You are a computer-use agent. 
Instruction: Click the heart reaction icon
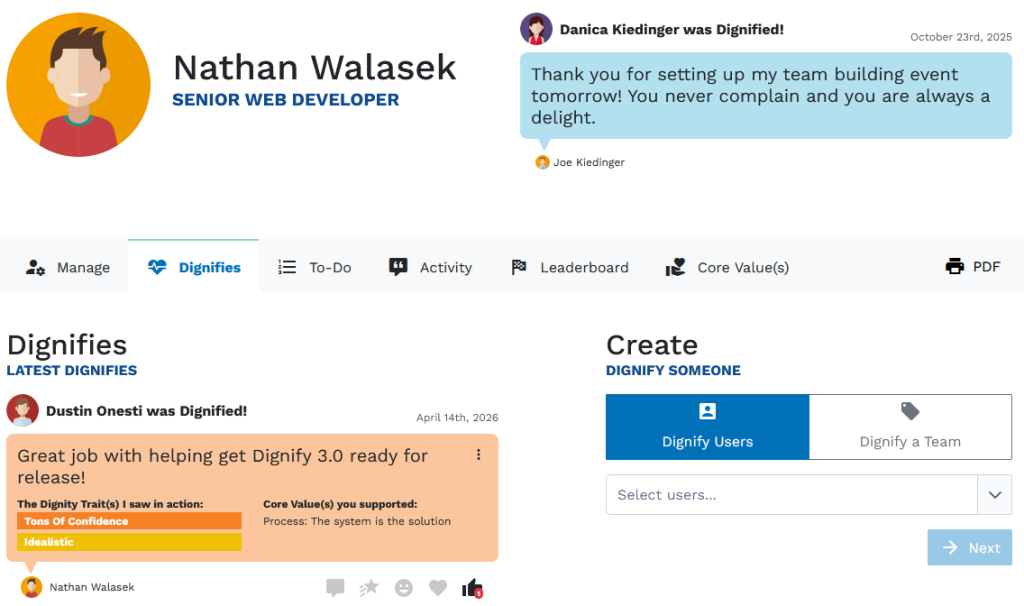pos(437,588)
